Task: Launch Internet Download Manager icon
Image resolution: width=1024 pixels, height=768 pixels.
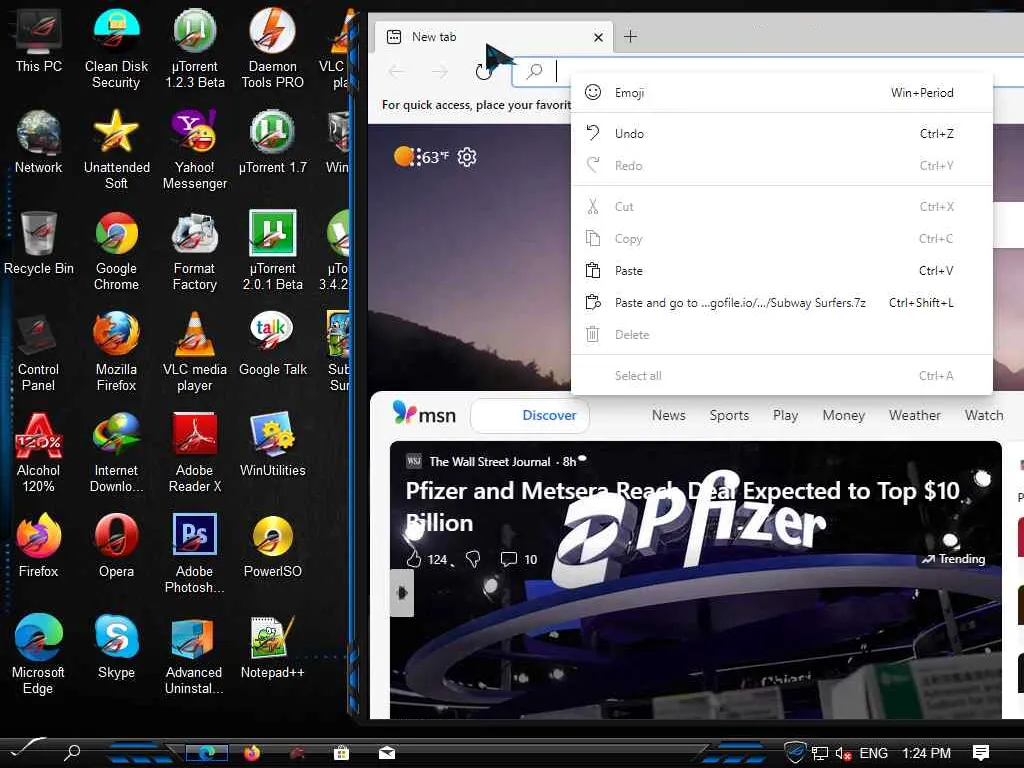Action: (116, 452)
